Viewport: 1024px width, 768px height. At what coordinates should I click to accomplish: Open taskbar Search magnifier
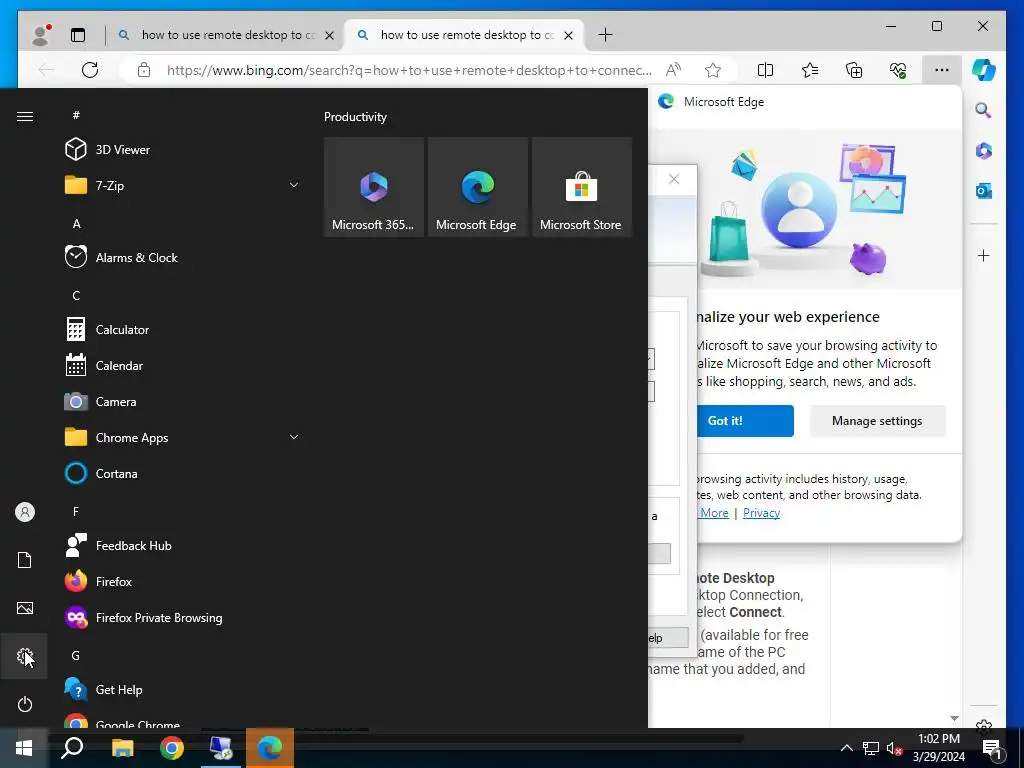[x=72, y=748]
